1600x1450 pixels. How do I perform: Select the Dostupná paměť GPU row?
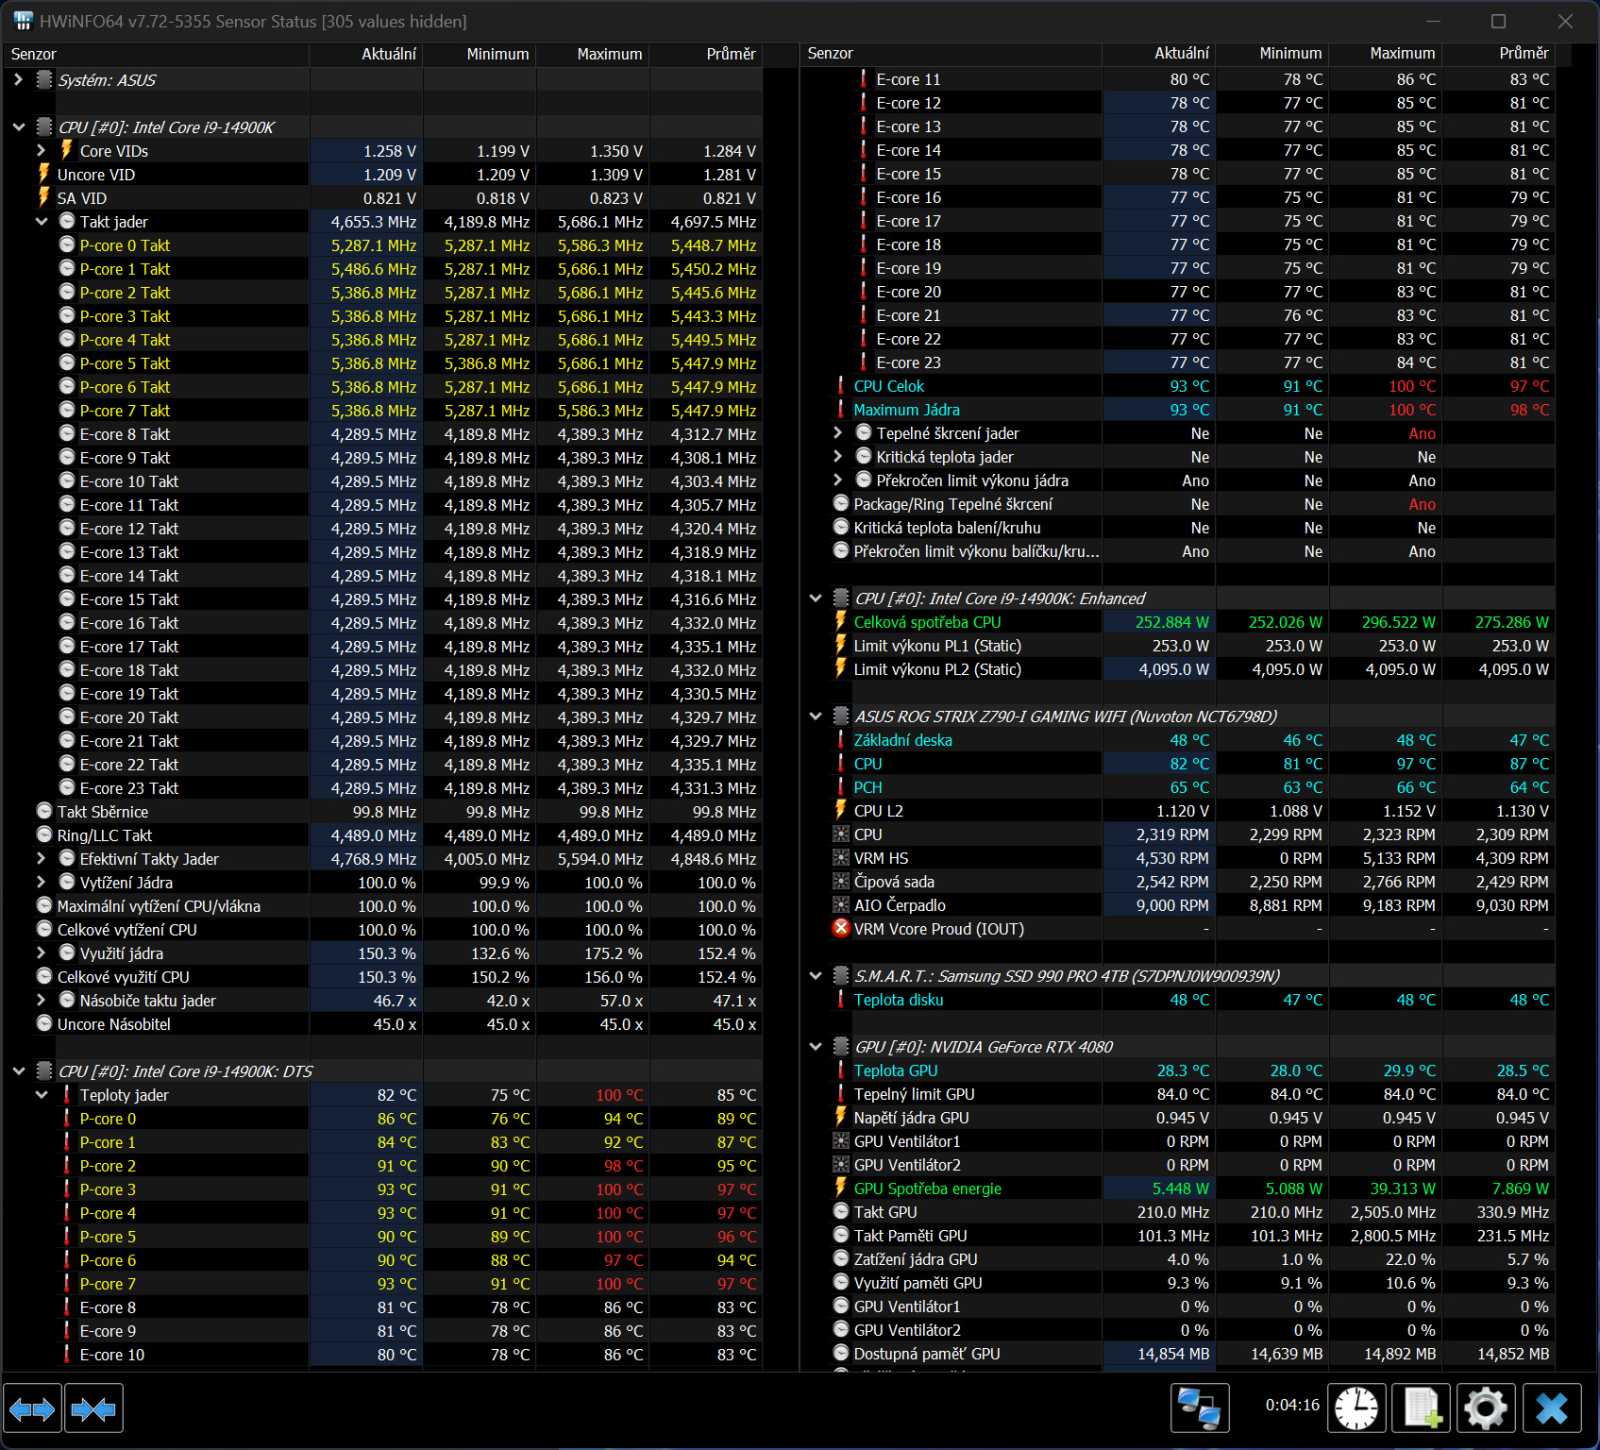(x=1178, y=1353)
